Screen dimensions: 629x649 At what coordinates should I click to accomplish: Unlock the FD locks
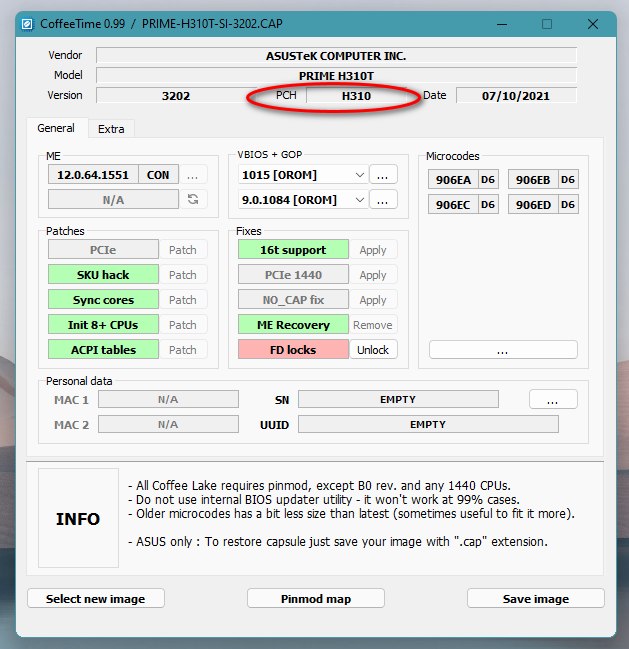pyautogui.click(x=373, y=350)
